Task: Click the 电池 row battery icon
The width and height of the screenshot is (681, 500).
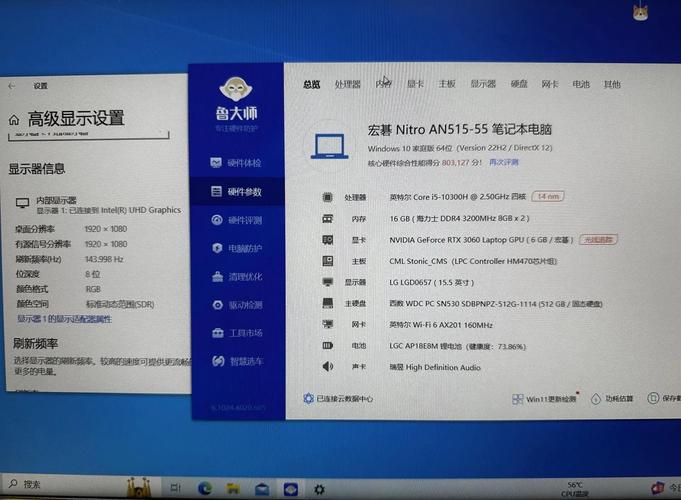Action: (327, 346)
